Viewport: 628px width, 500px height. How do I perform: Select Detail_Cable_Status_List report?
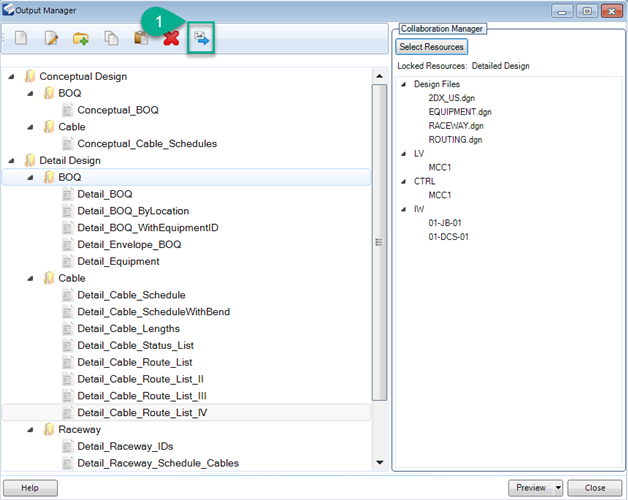(135, 345)
